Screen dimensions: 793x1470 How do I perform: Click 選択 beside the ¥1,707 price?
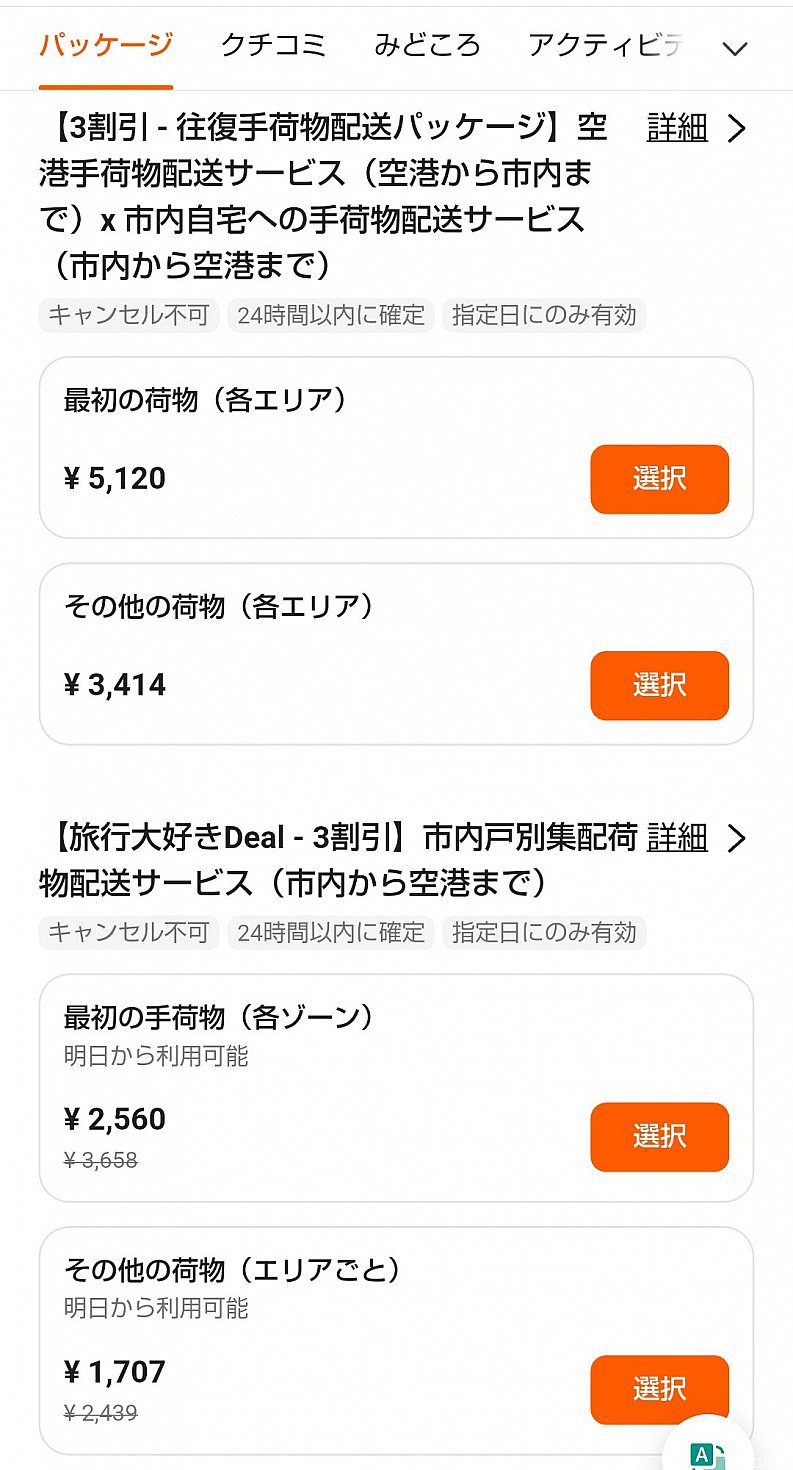(x=659, y=1389)
